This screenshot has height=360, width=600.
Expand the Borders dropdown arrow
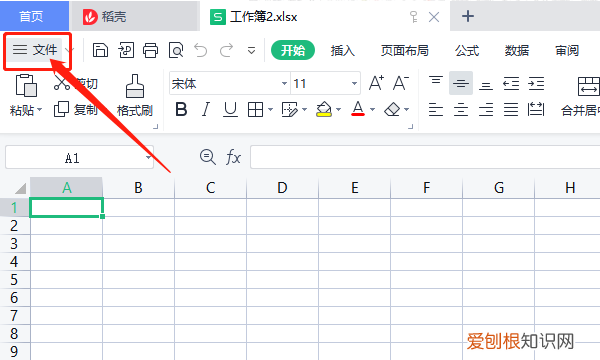tap(271, 110)
